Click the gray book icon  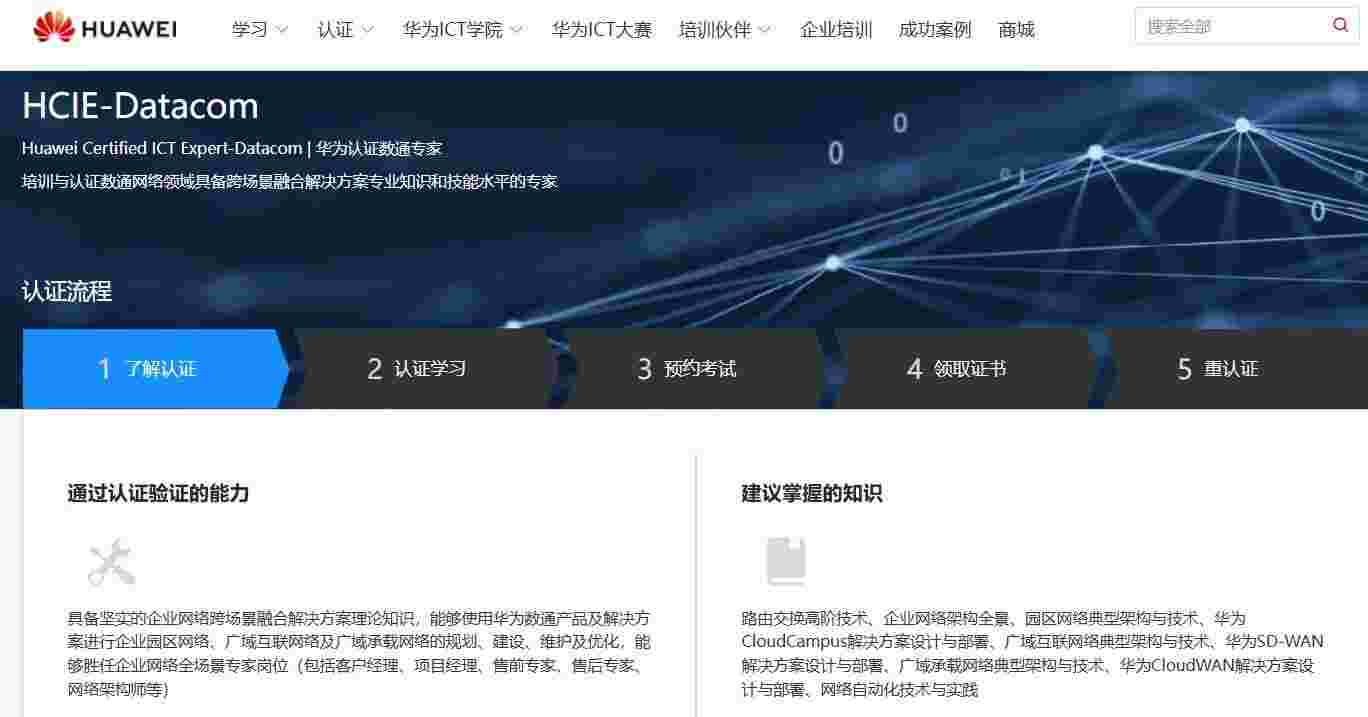[x=786, y=562]
